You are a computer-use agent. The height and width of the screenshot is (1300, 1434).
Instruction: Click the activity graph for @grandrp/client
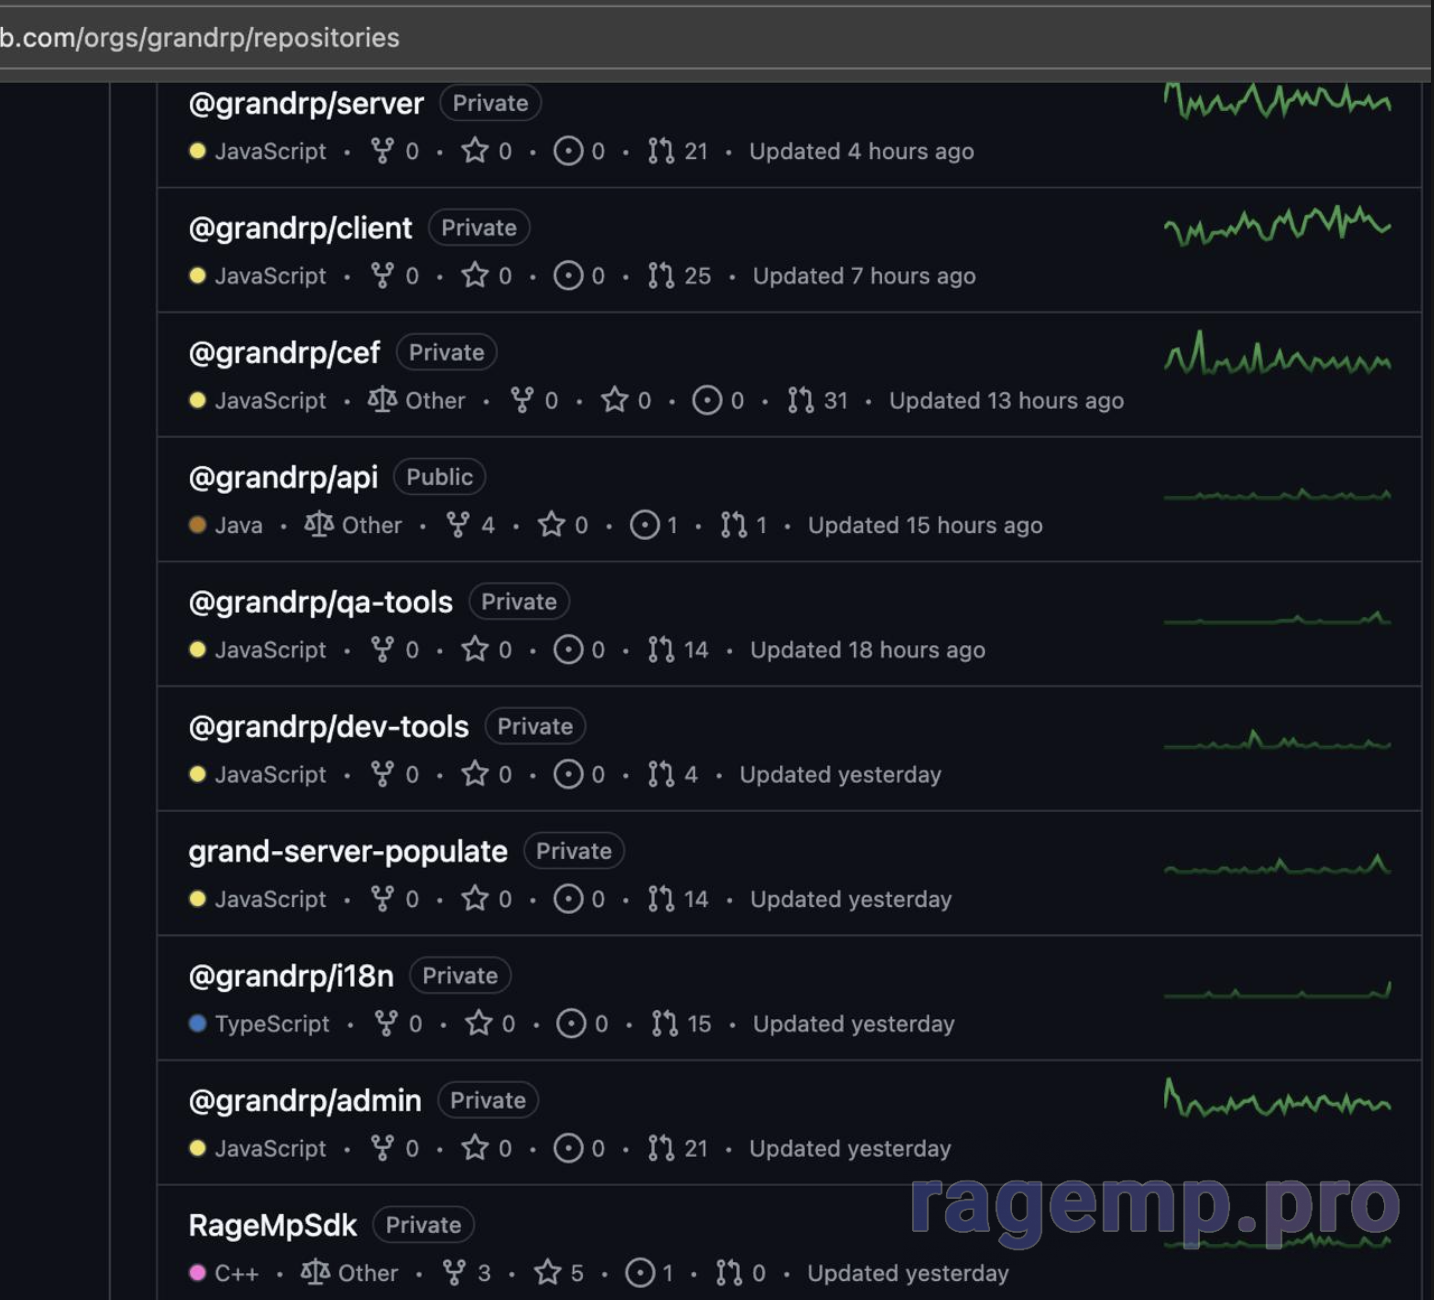[1277, 225]
